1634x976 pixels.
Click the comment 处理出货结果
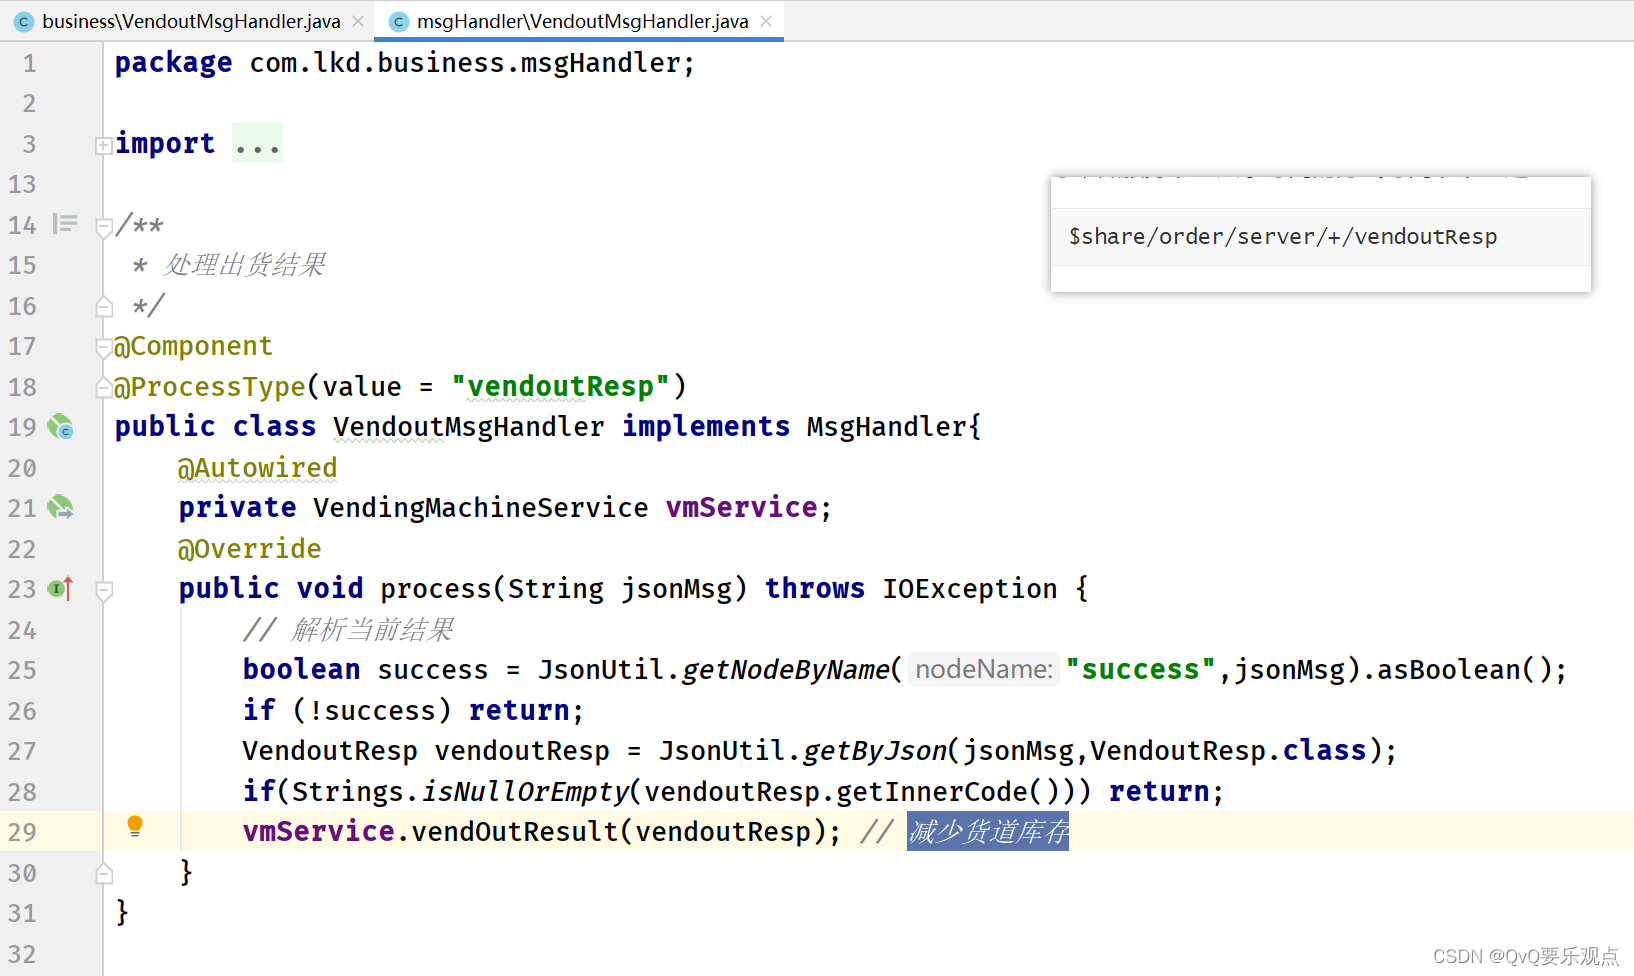(245, 265)
